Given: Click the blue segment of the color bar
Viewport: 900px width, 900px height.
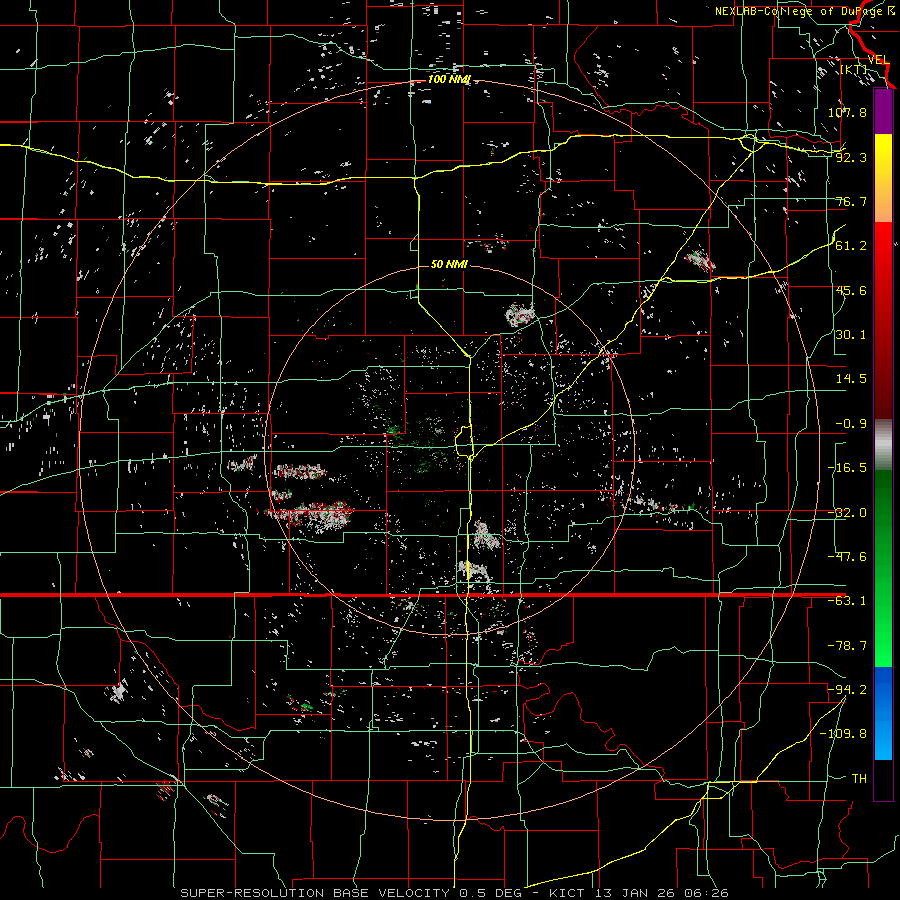Looking at the screenshot, I should [883, 713].
